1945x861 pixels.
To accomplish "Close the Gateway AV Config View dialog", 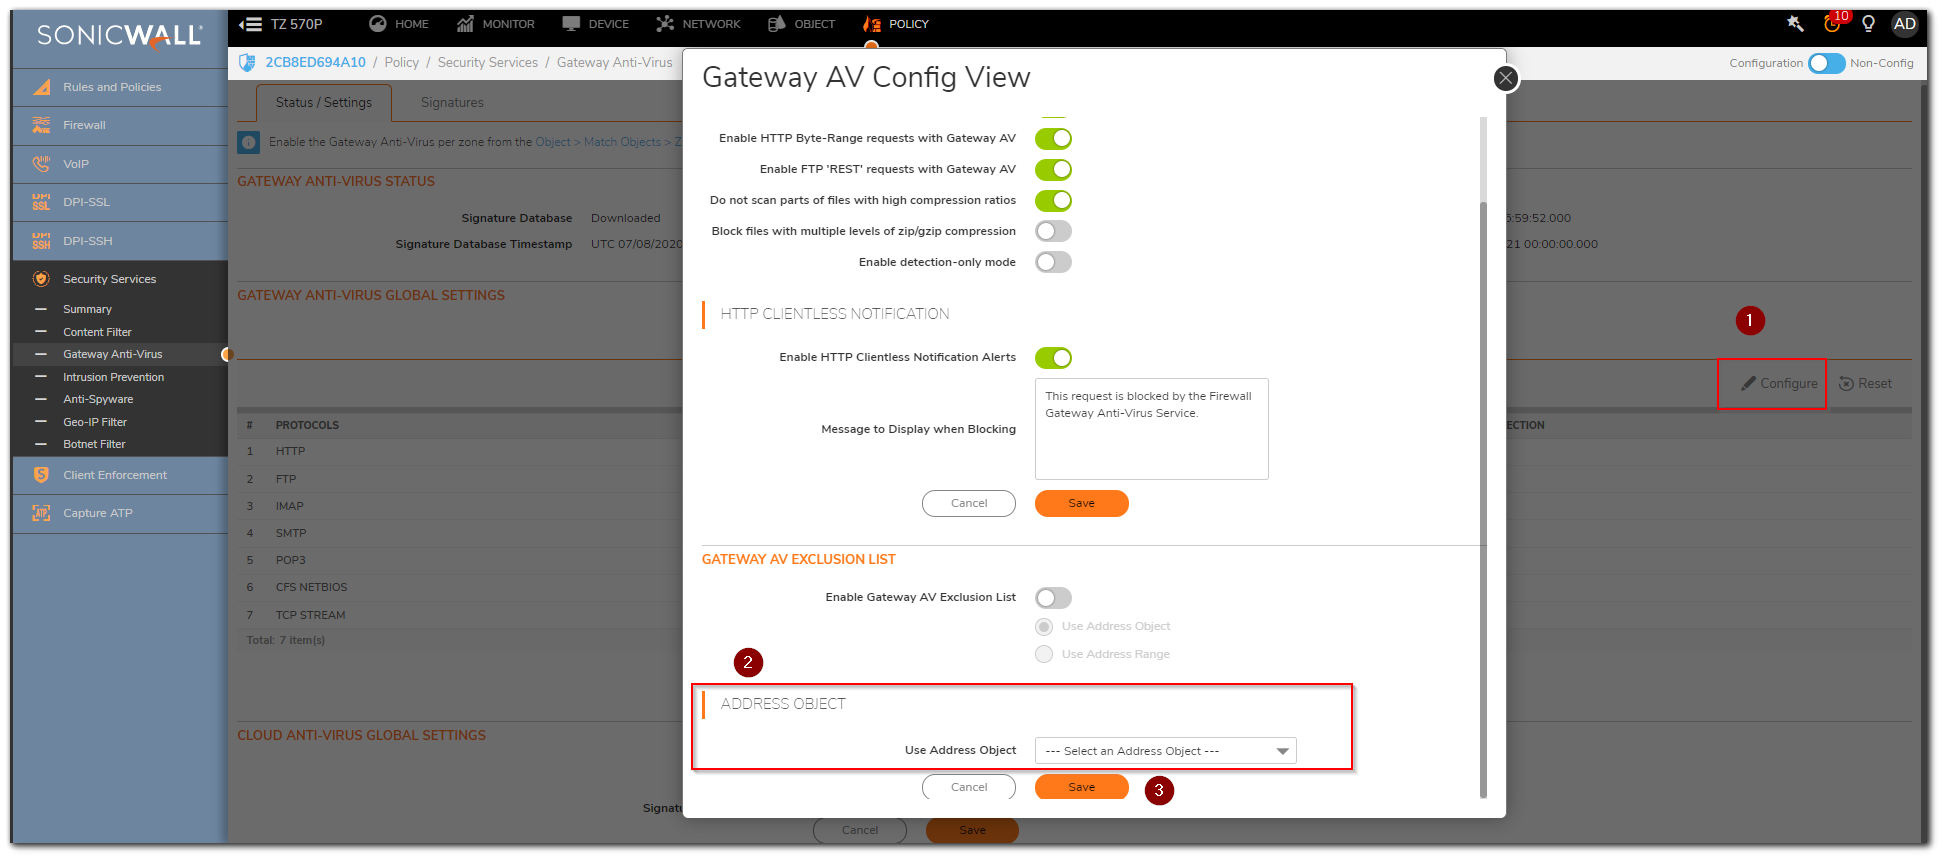I will tap(1505, 78).
